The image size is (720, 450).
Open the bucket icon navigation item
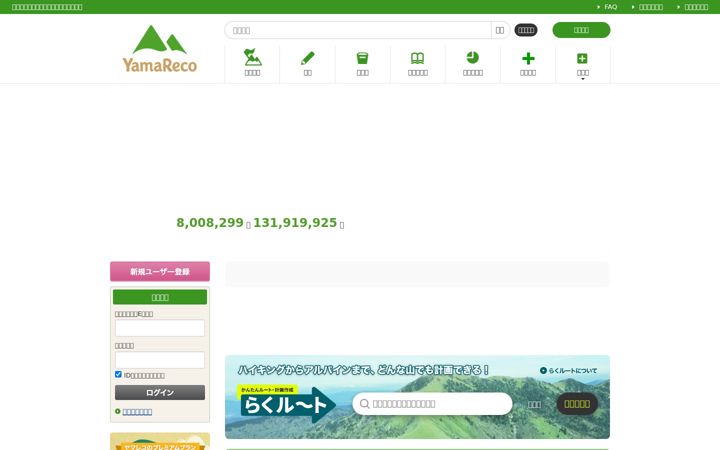(362, 64)
